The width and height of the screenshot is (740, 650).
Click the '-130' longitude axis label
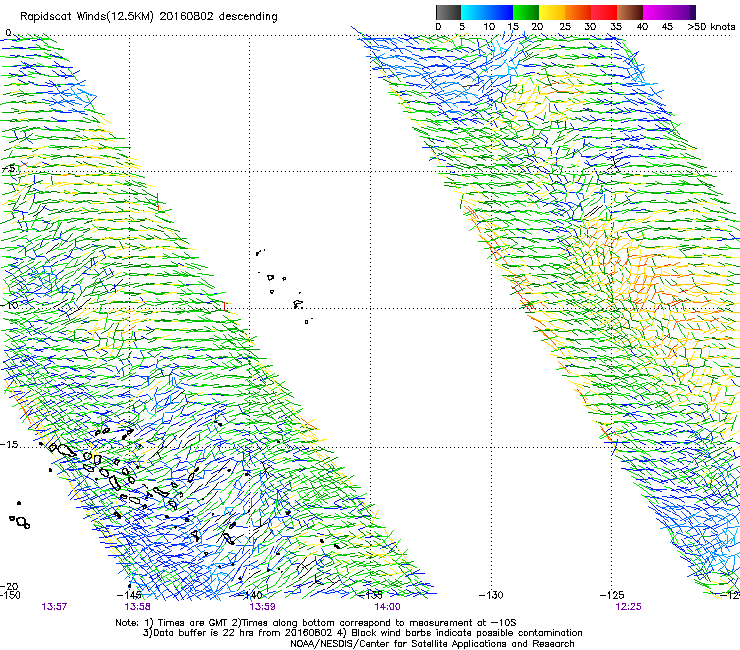(491, 595)
